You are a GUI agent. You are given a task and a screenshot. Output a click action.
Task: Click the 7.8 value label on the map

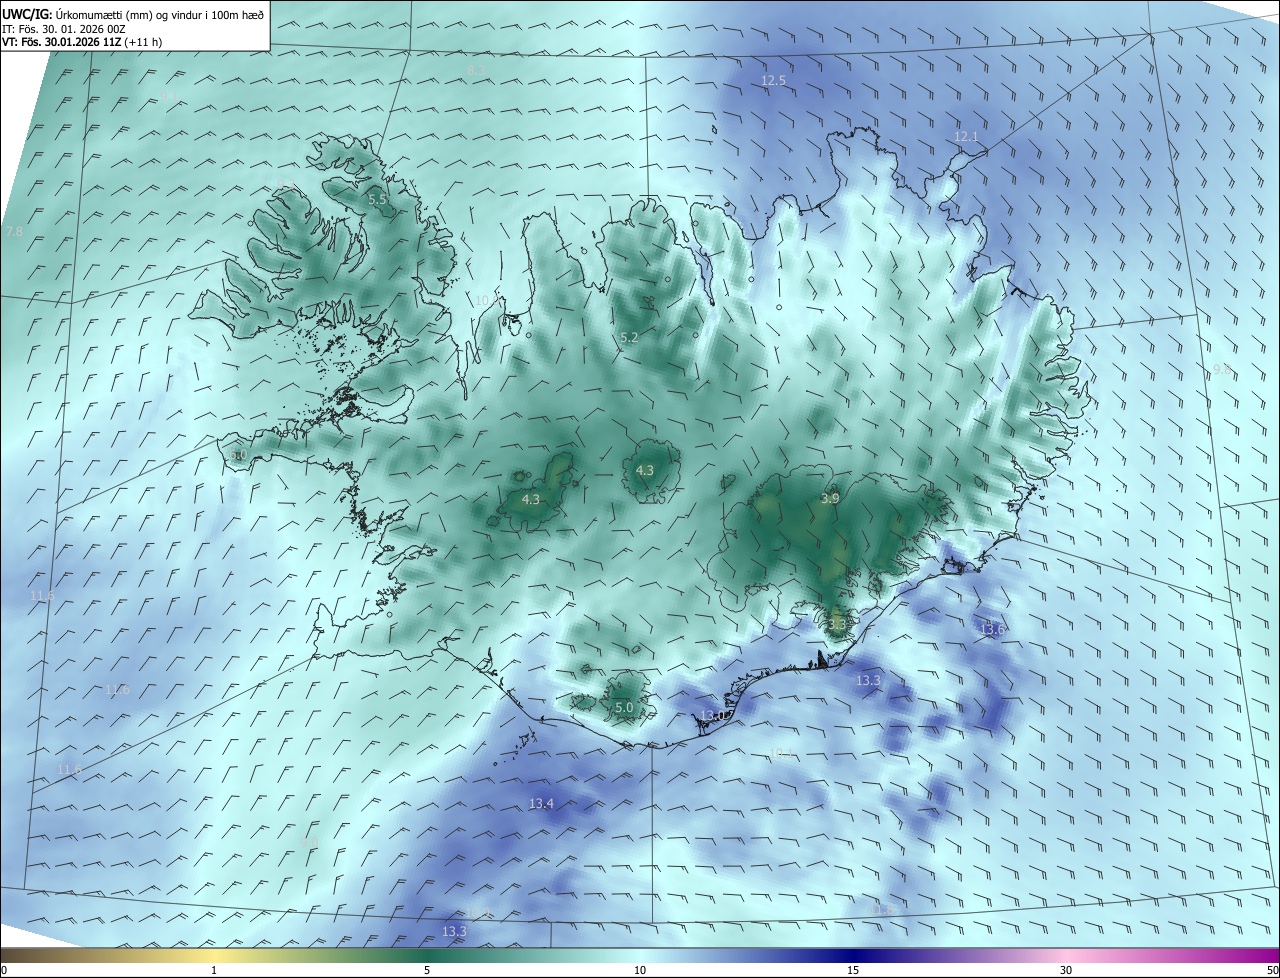(x=14, y=231)
